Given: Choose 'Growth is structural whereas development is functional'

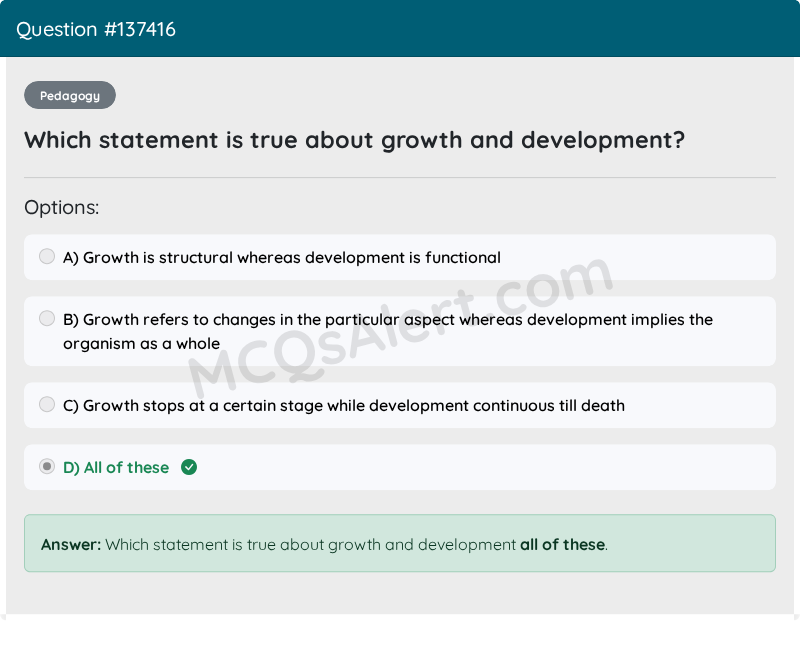Looking at the screenshot, I should coord(400,257).
